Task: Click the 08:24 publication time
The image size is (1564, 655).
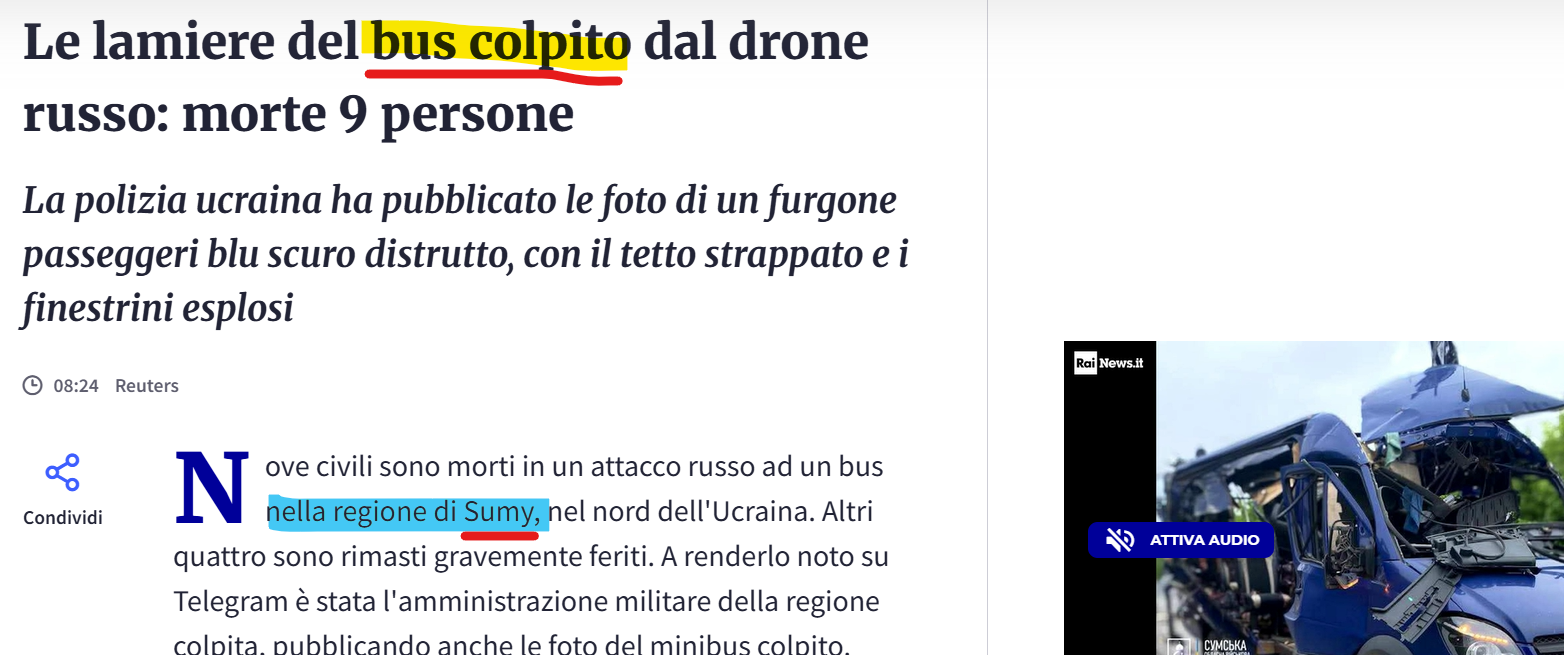Action: click(x=76, y=386)
